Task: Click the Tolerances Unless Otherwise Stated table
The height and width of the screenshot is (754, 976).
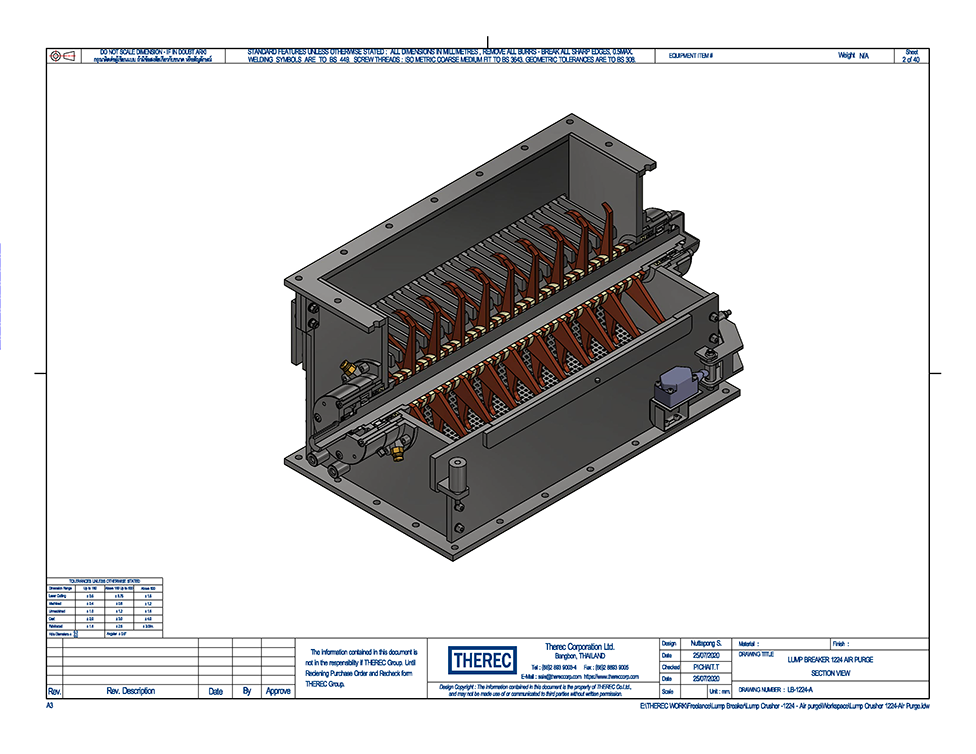Action: [x=105, y=607]
